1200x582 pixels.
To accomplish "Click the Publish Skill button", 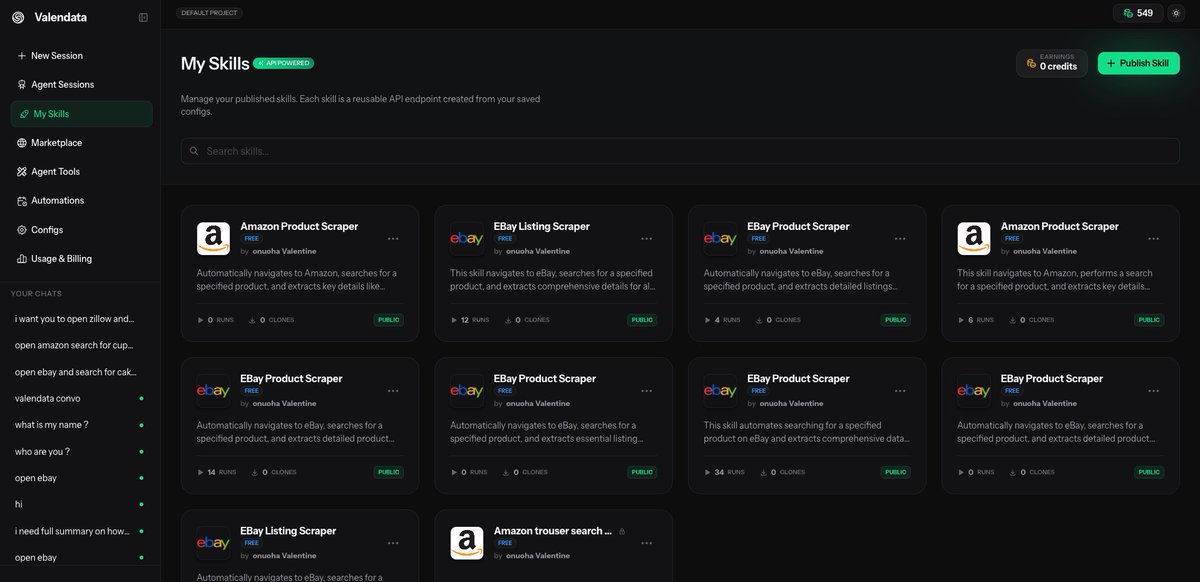I will tap(1138, 63).
